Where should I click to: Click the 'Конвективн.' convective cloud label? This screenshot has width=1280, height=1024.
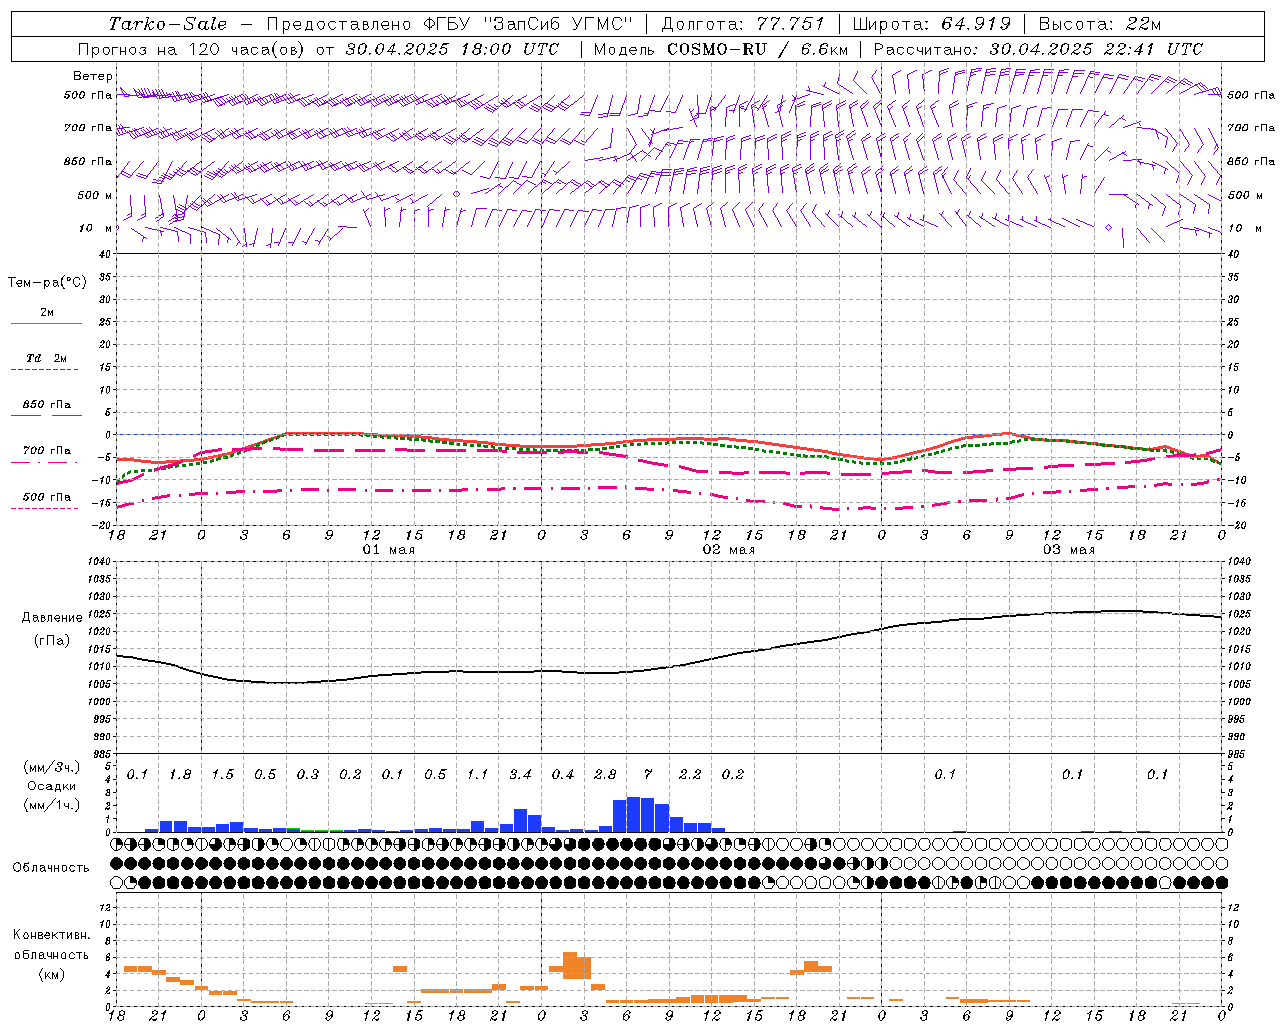(51, 935)
